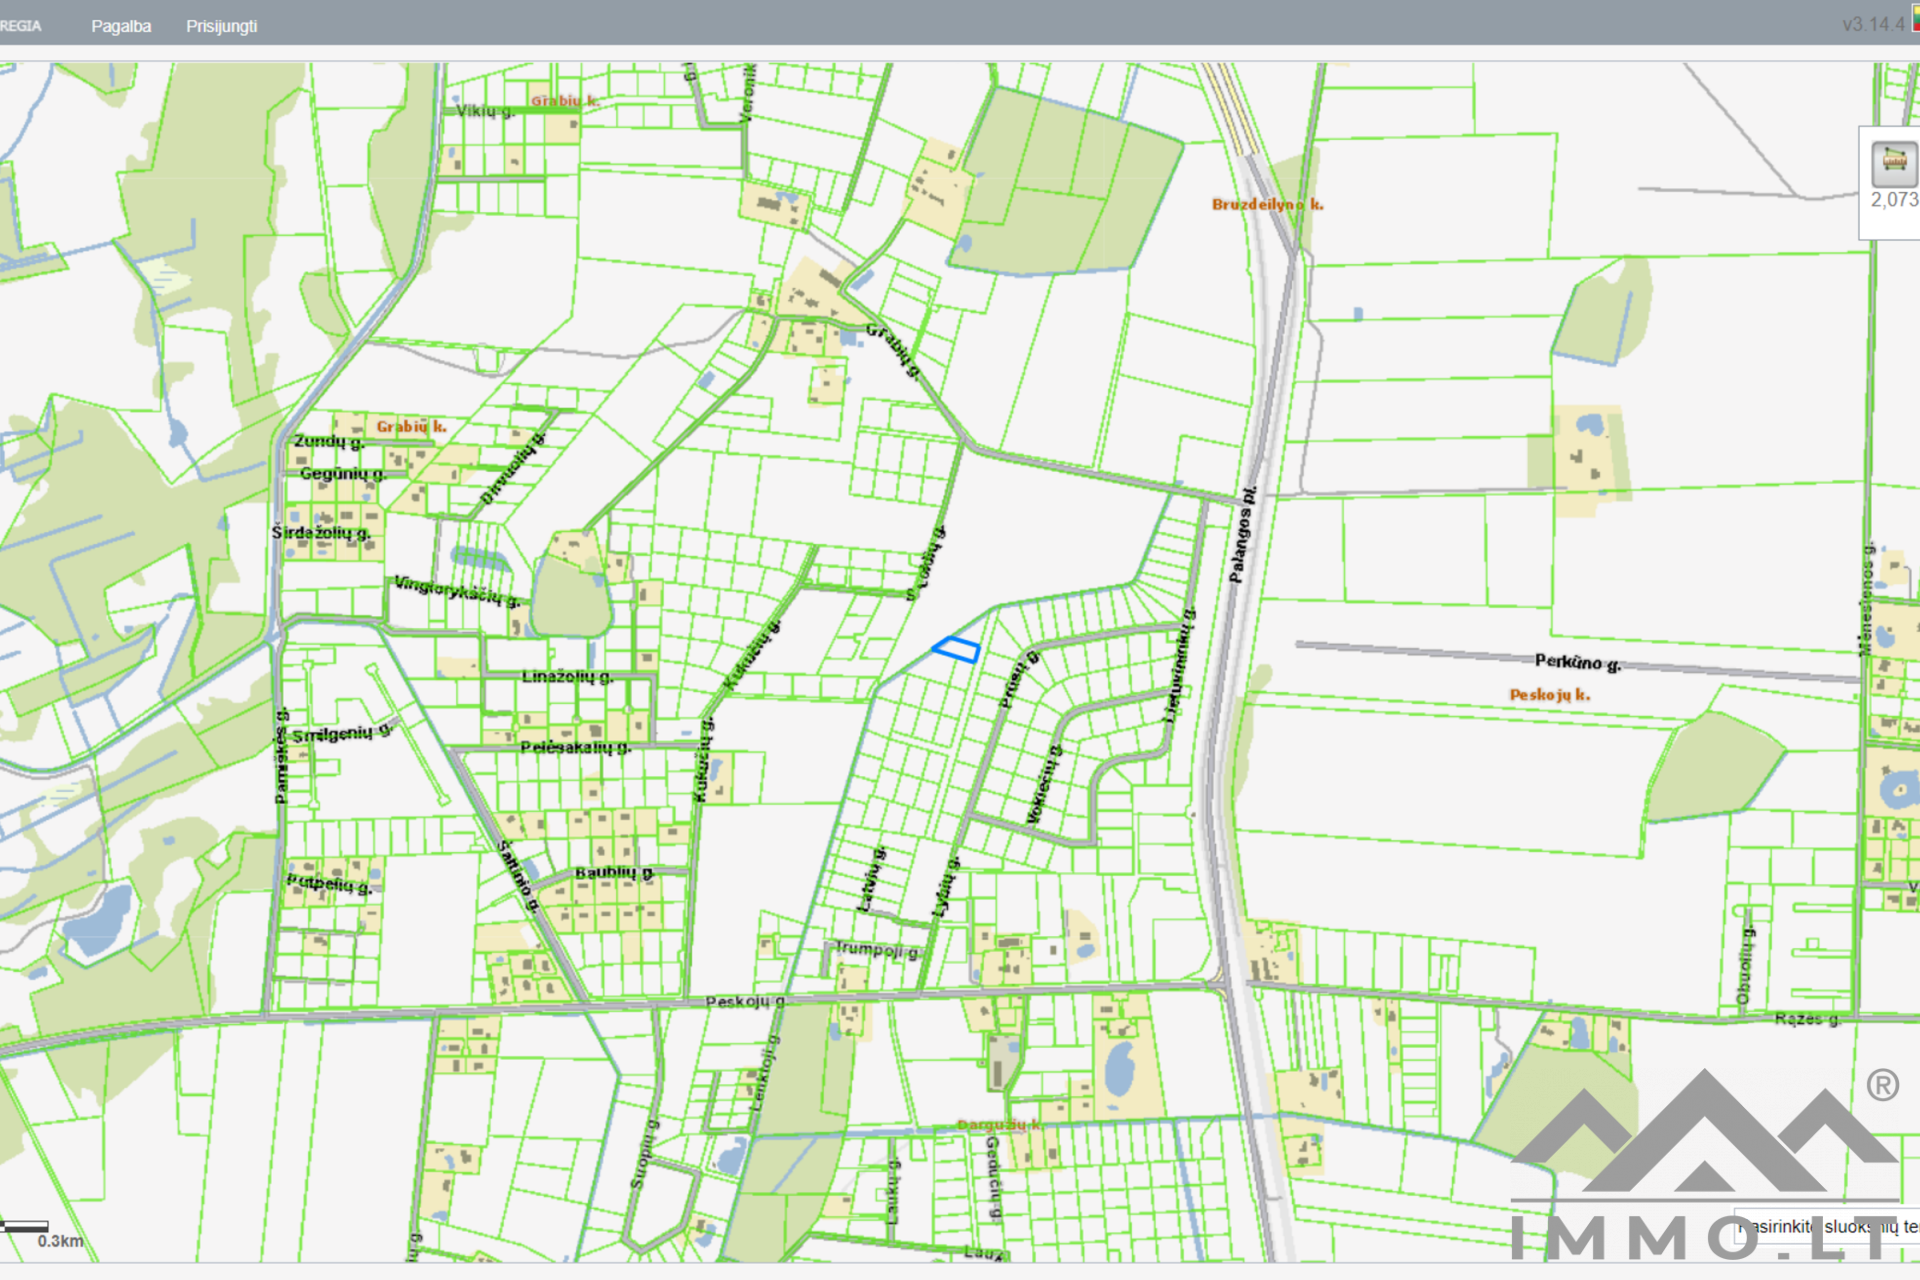Click the Perkūno g. street label
Screen dimensions: 1920x1280
[1577, 661]
